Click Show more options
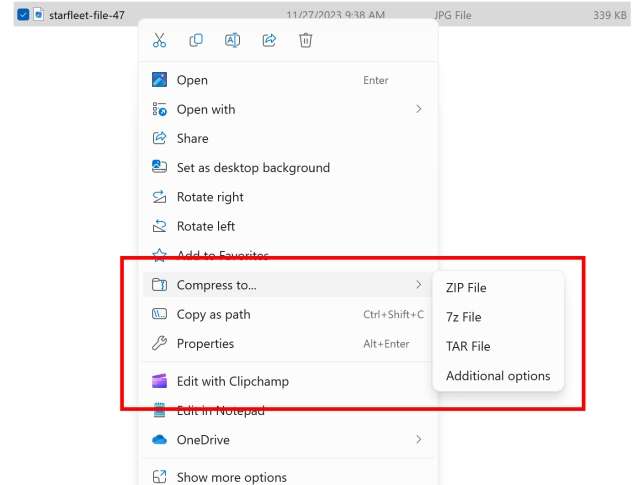The width and height of the screenshot is (640, 485). click(x=231, y=477)
